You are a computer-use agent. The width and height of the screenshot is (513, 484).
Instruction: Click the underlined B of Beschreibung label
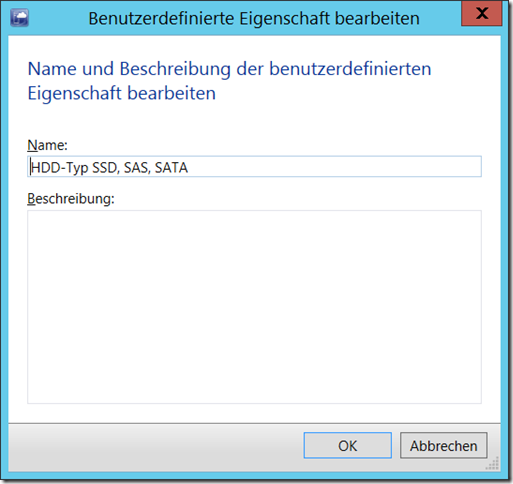[x=31, y=199]
